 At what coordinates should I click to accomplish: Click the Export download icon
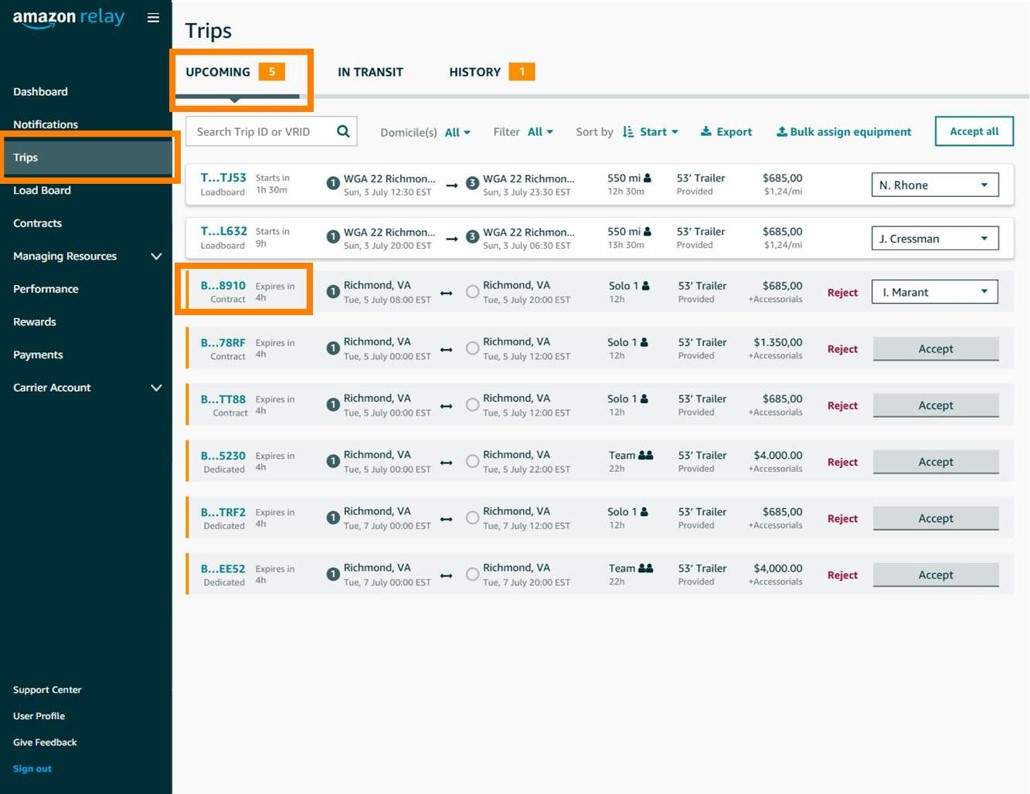tap(706, 132)
